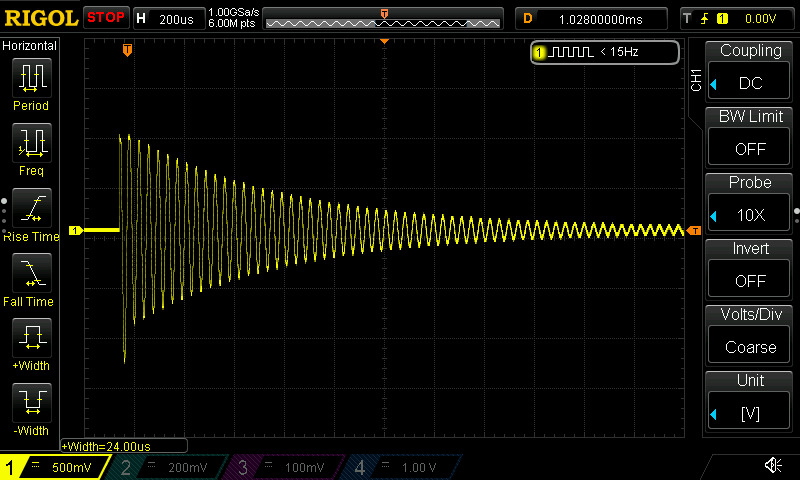Click the waveform memory overview bar

(x=384, y=18)
